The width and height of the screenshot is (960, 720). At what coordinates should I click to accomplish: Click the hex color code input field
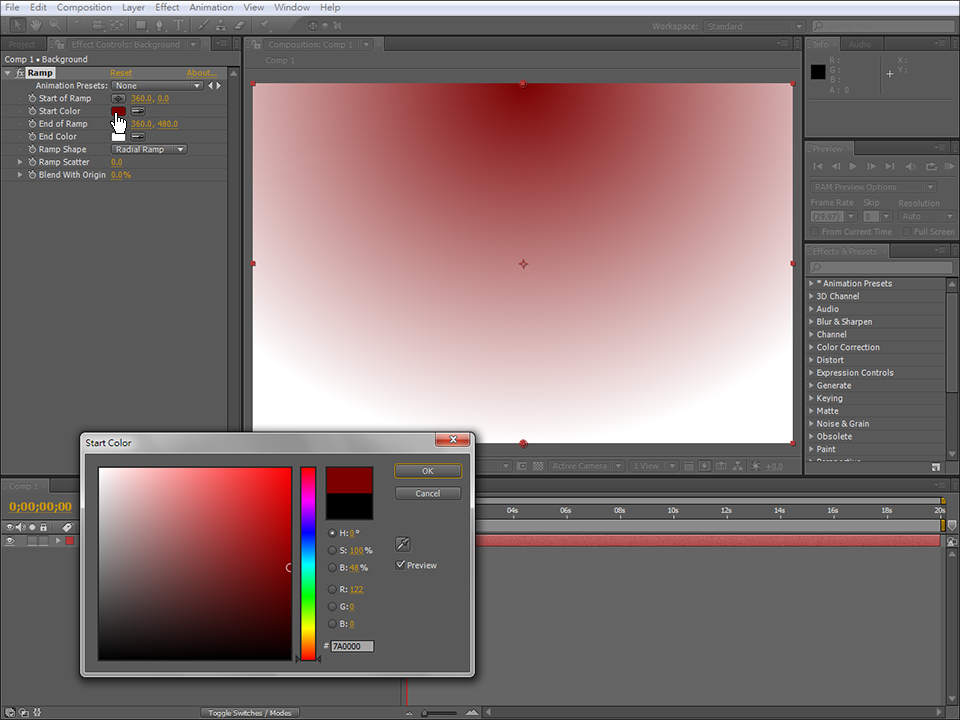click(x=352, y=646)
